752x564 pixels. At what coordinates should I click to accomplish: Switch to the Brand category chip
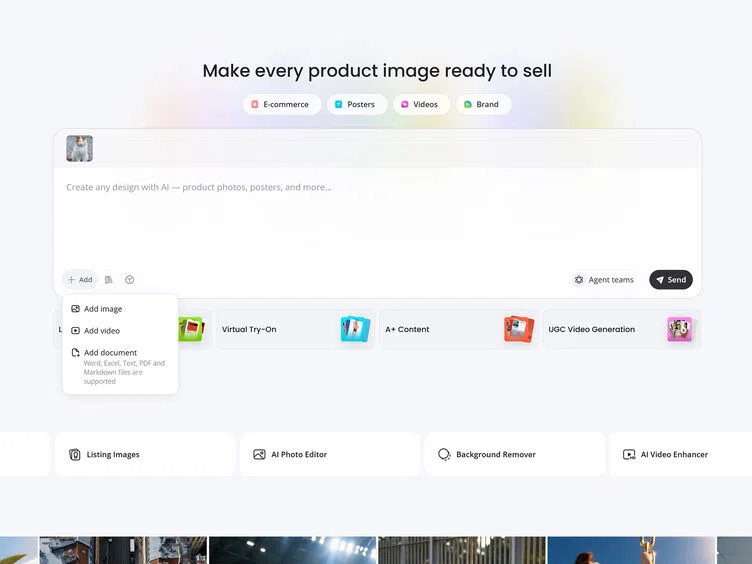click(483, 104)
